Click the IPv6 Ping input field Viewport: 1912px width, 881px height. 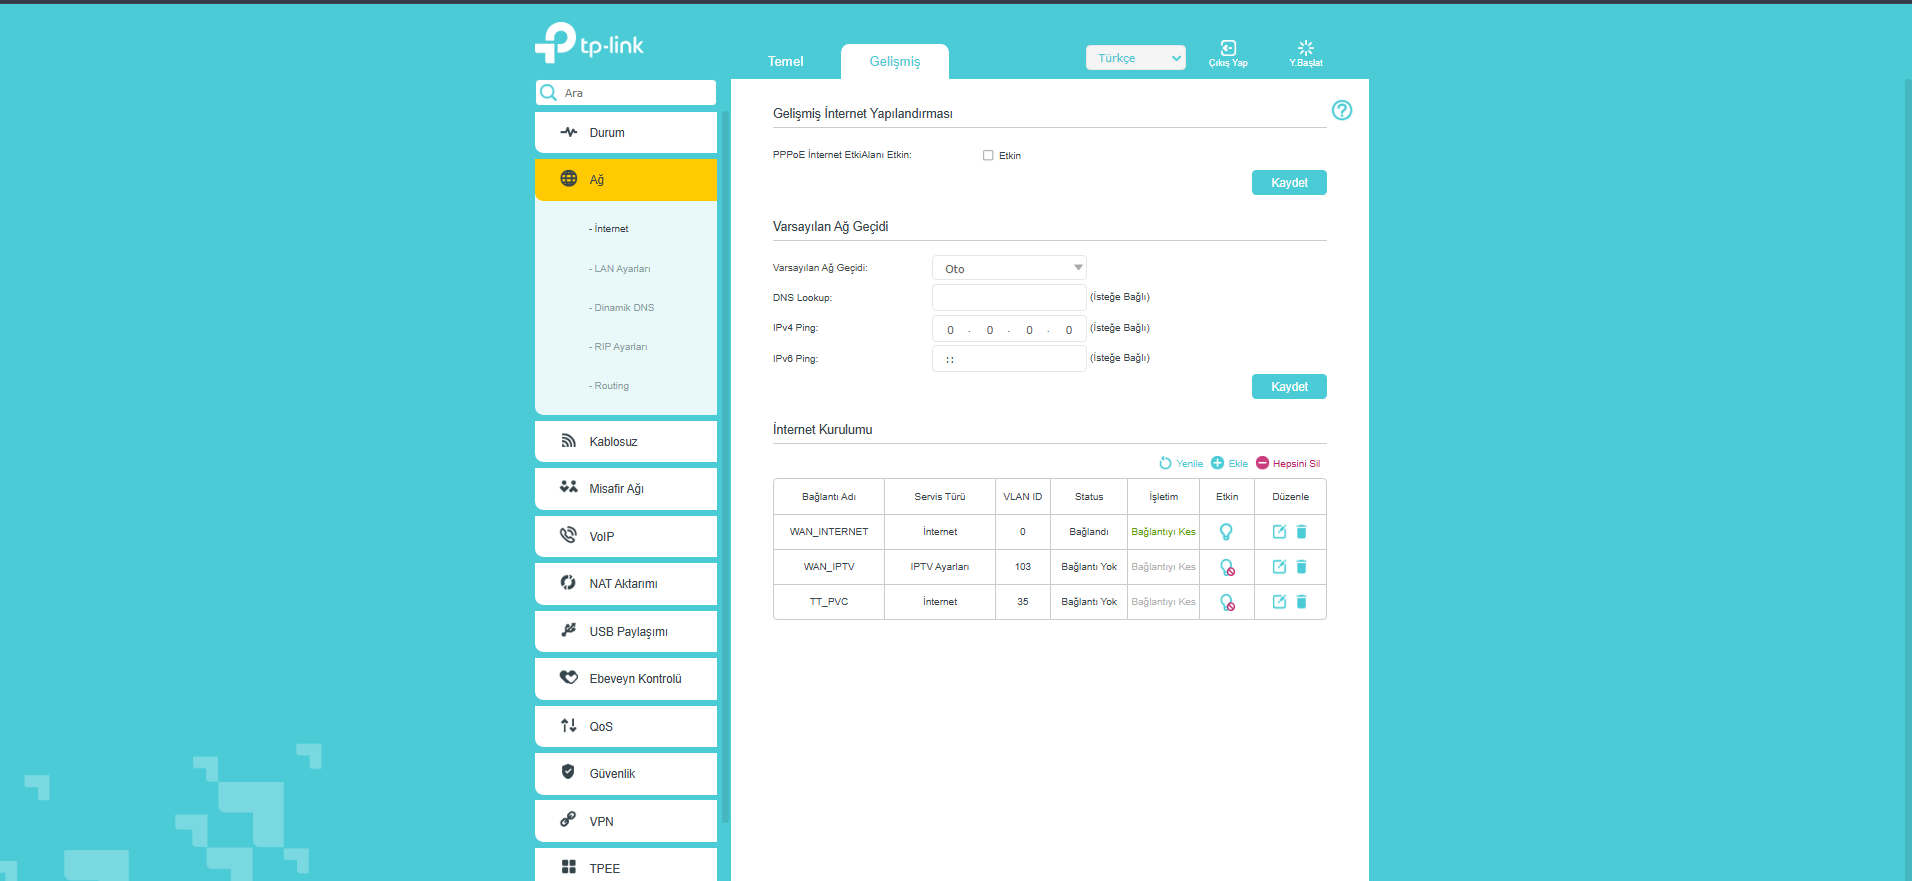coord(1009,358)
